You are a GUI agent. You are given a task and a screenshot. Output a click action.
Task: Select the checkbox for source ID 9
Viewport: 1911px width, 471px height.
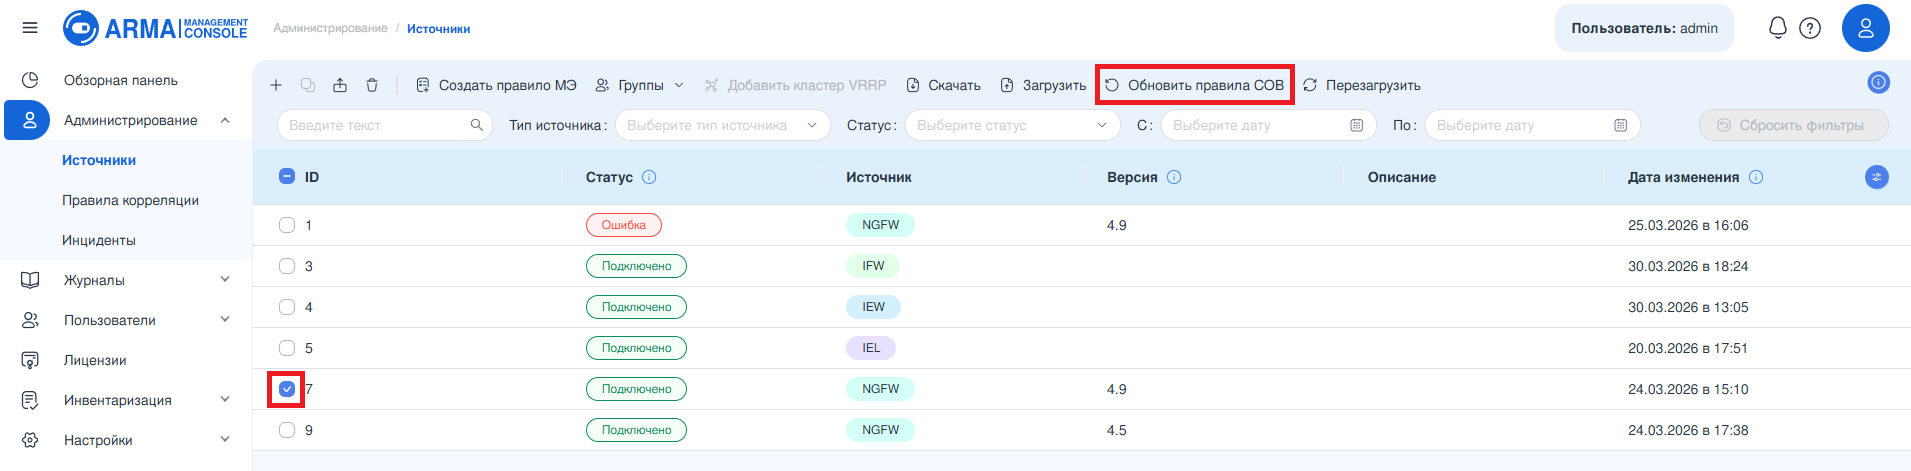(287, 430)
